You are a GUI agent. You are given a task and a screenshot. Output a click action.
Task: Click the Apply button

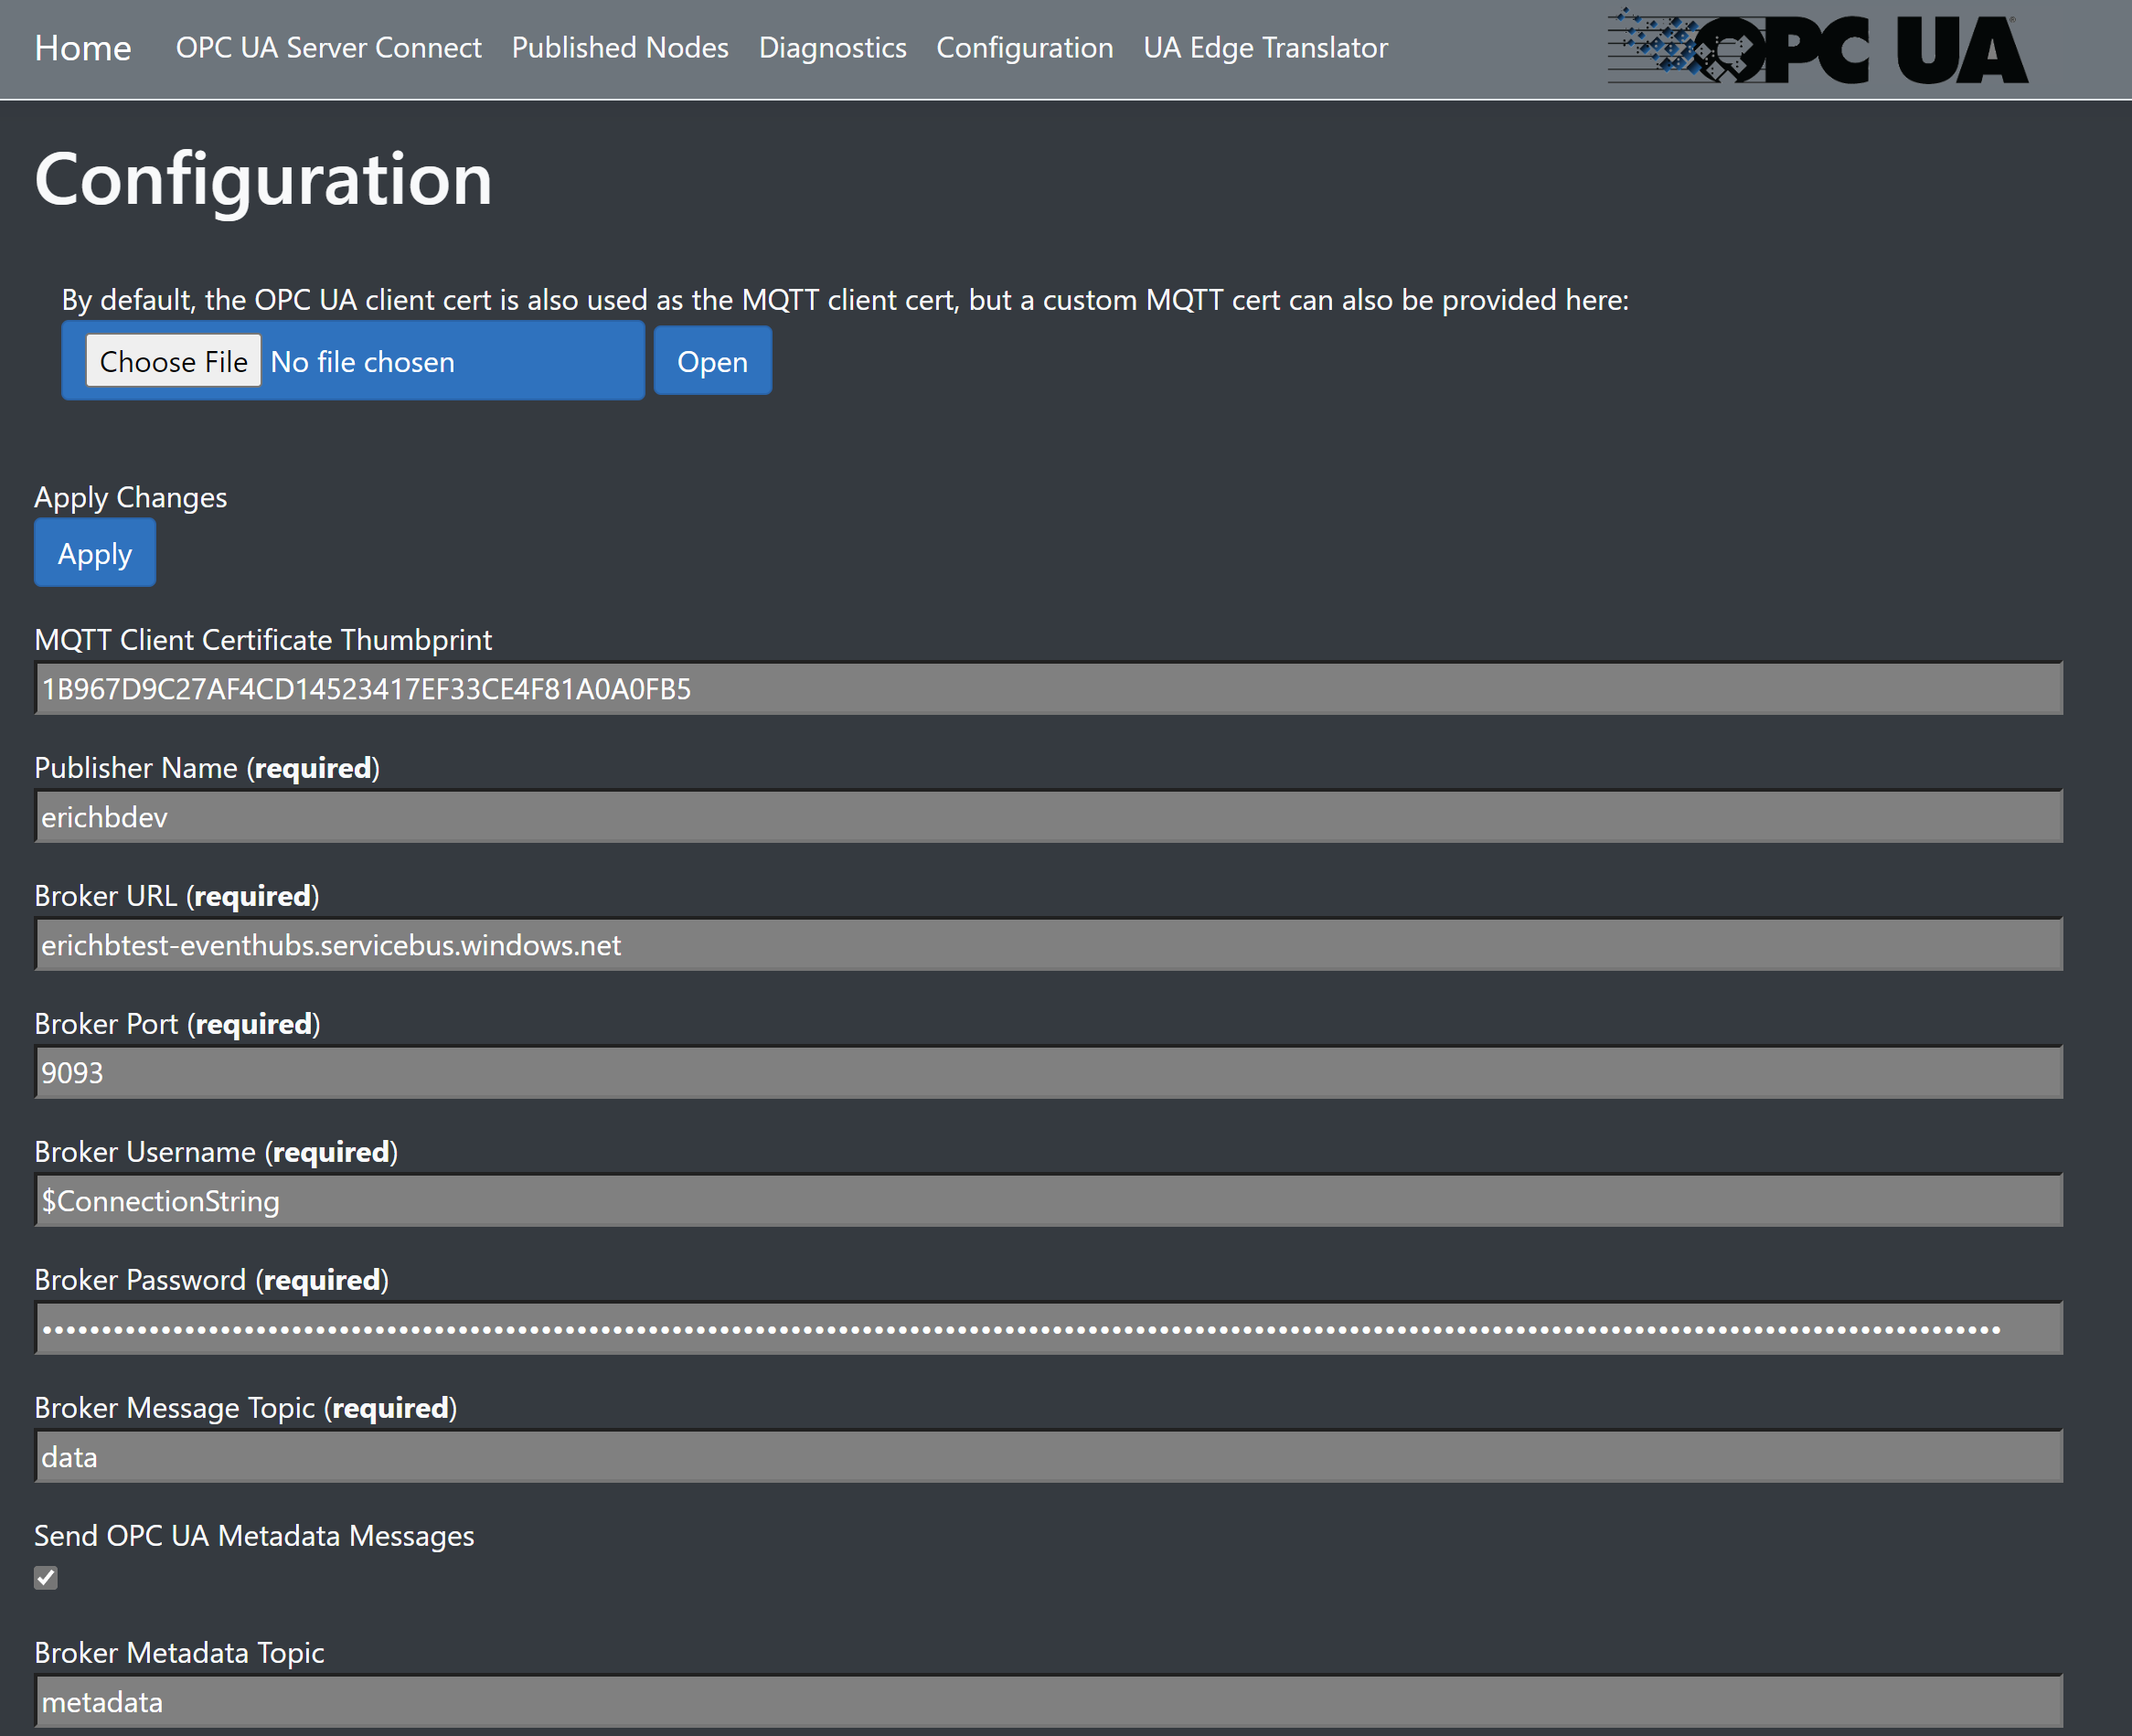click(95, 553)
